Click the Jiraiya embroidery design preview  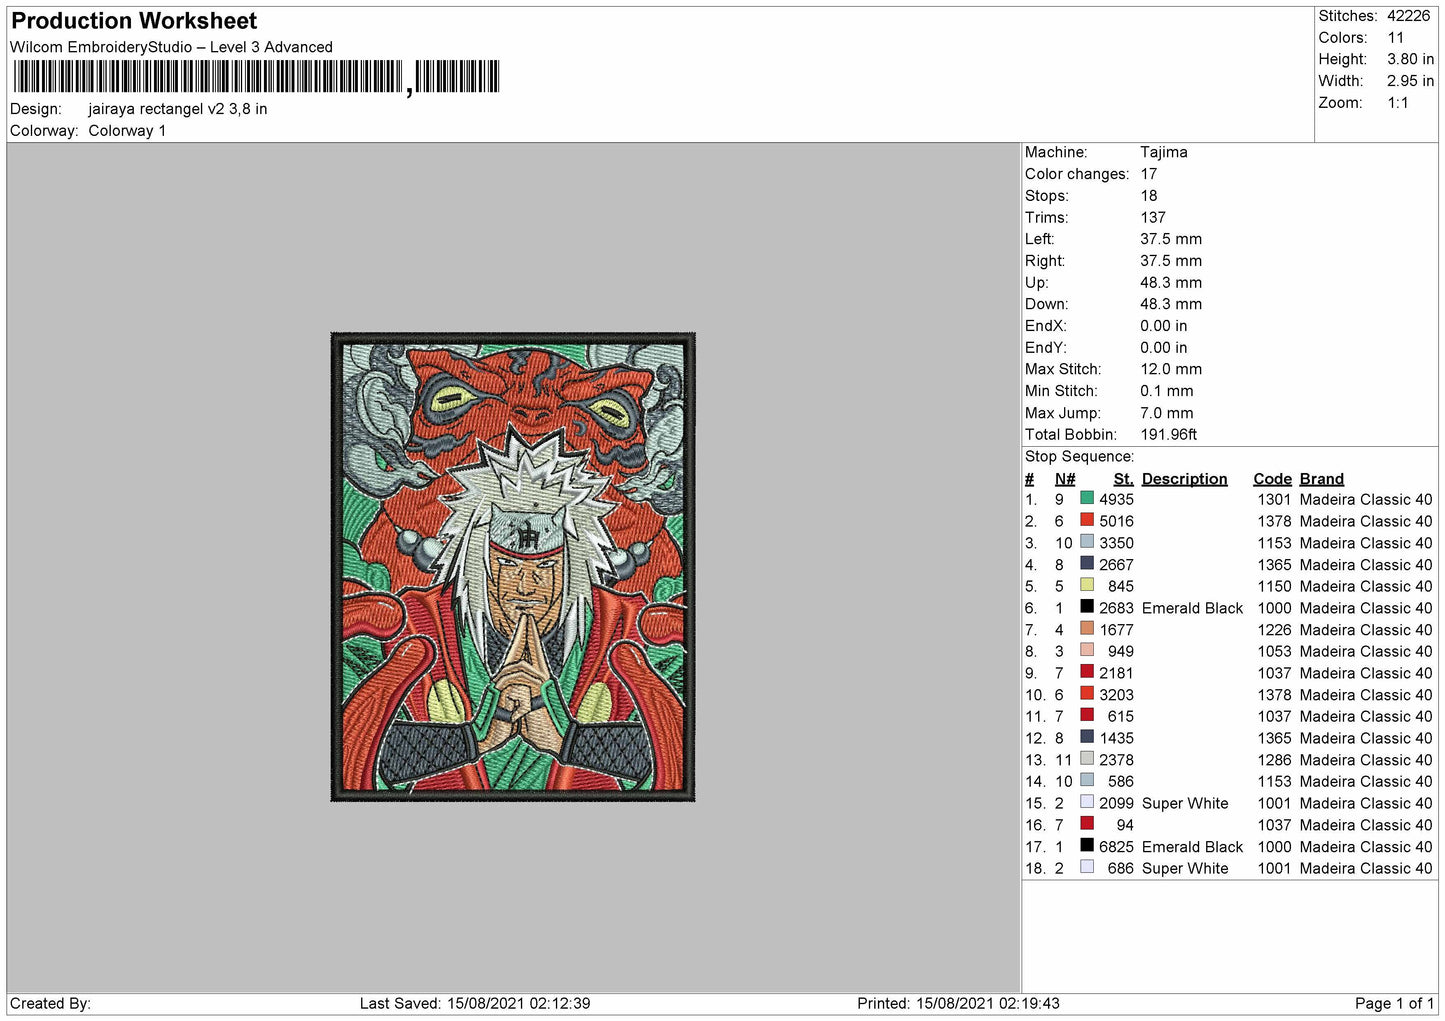513,567
